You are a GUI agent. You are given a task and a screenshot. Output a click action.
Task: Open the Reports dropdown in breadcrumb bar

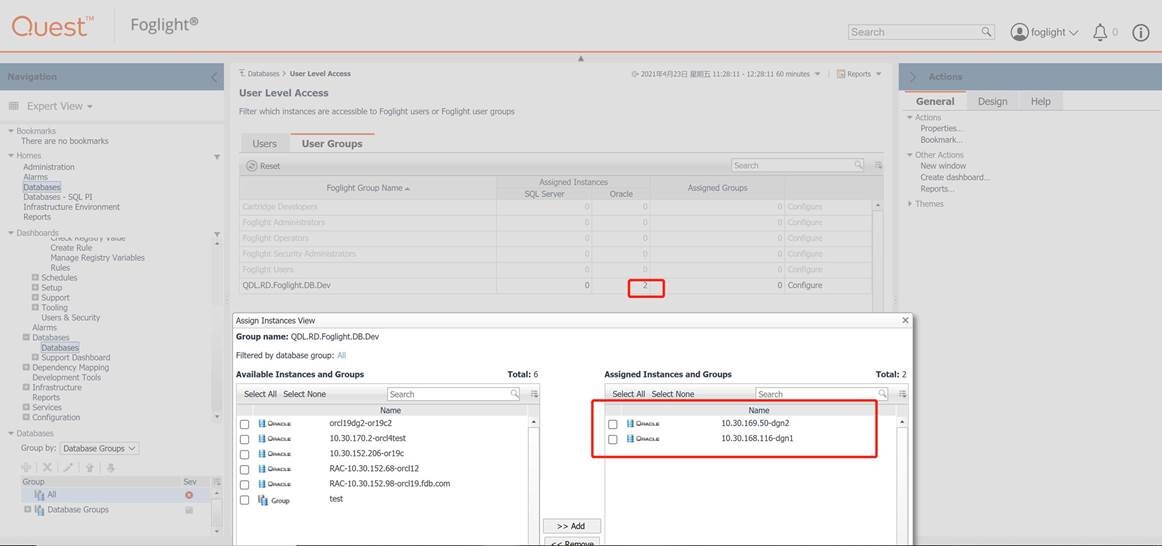tap(878, 74)
